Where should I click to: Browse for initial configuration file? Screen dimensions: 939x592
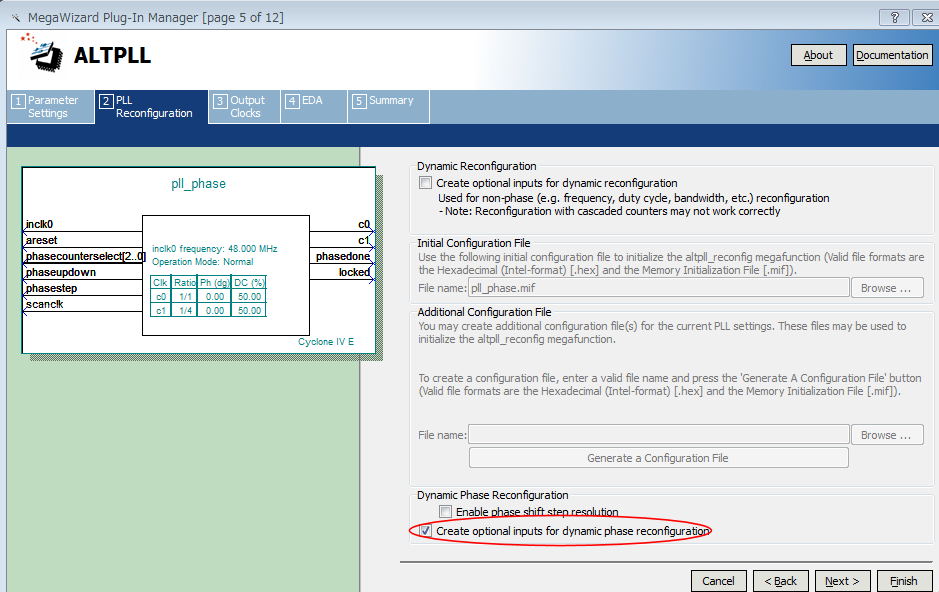click(x=886, y=288)
